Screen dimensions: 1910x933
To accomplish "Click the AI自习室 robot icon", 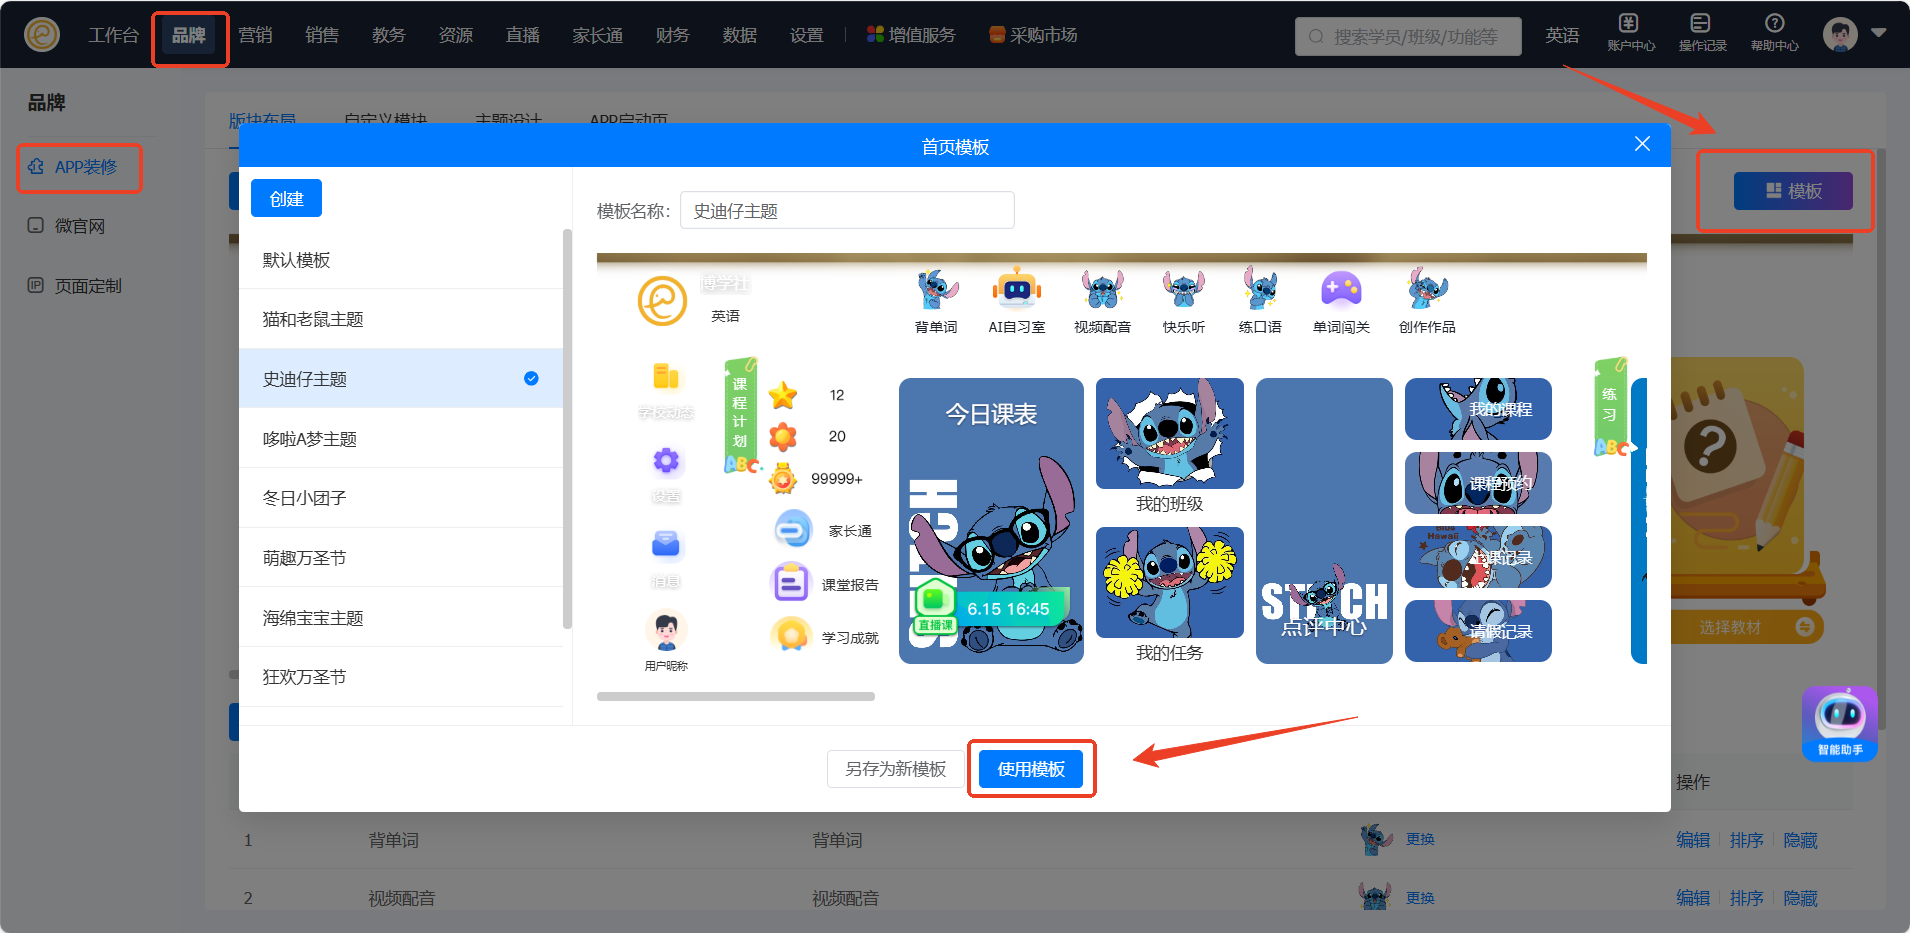I will (x=1016, y=291).
